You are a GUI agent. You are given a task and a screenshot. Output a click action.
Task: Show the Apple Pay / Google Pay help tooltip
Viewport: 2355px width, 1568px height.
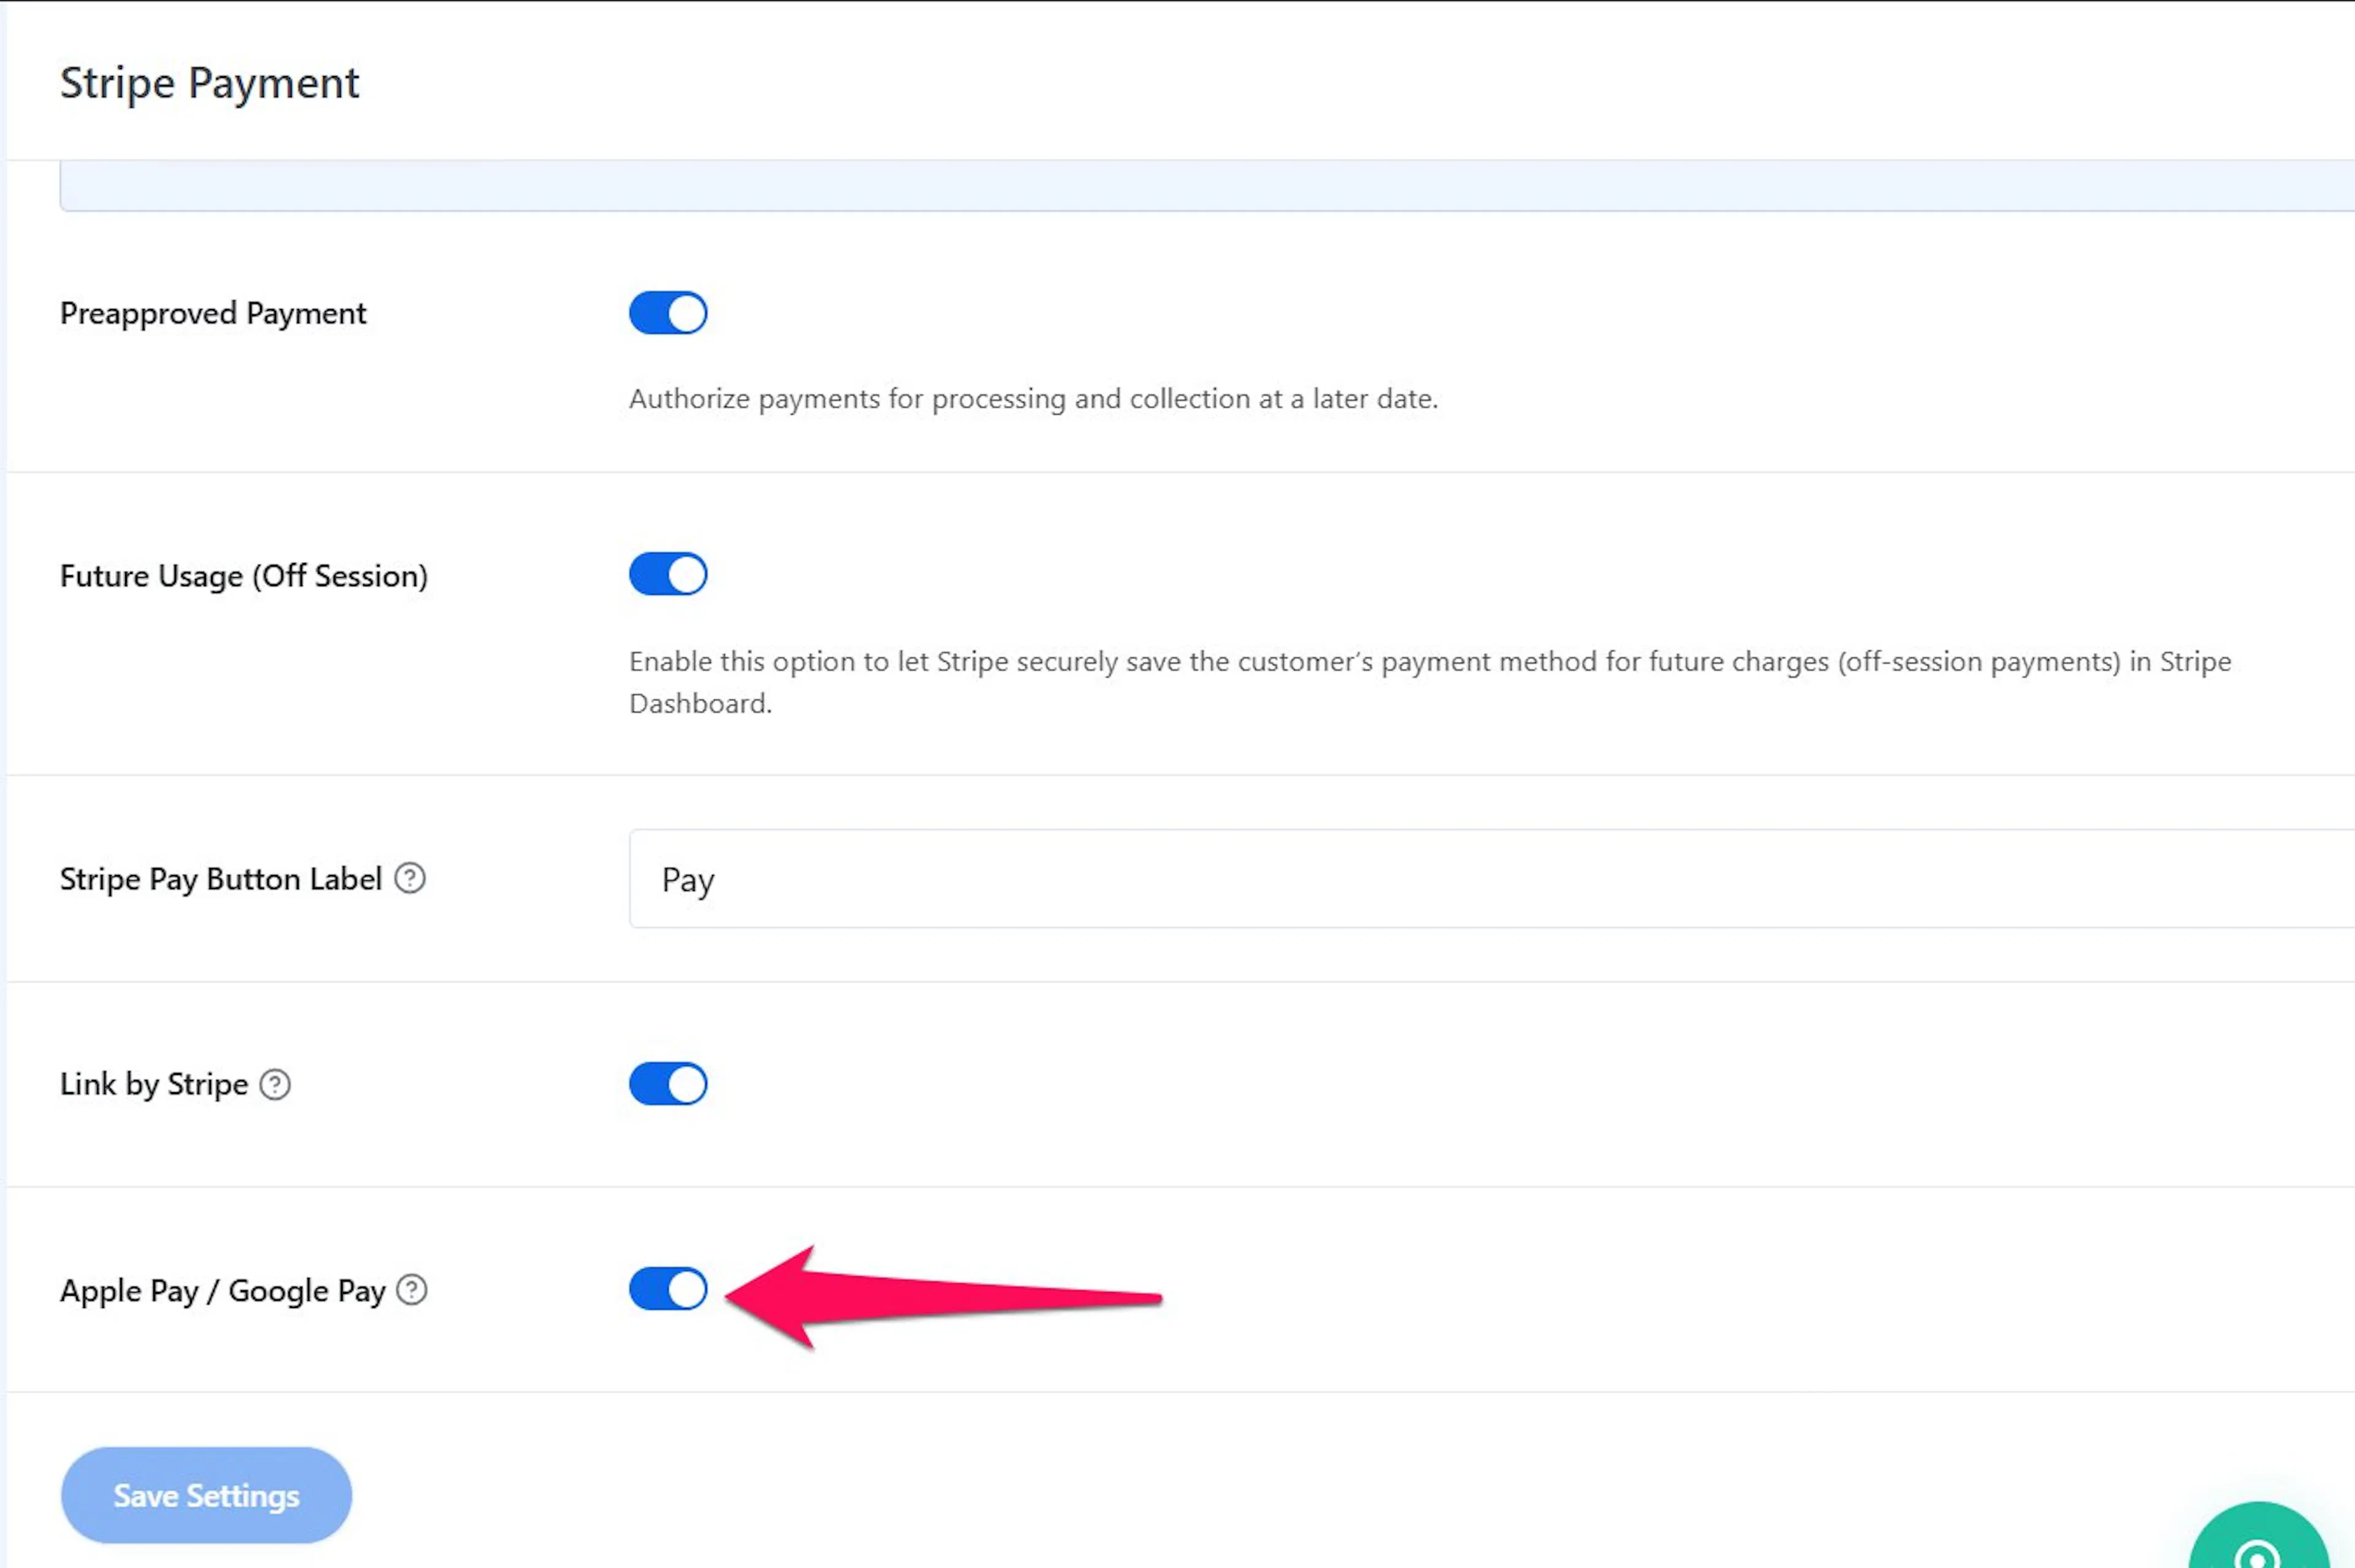[412, 1290]
